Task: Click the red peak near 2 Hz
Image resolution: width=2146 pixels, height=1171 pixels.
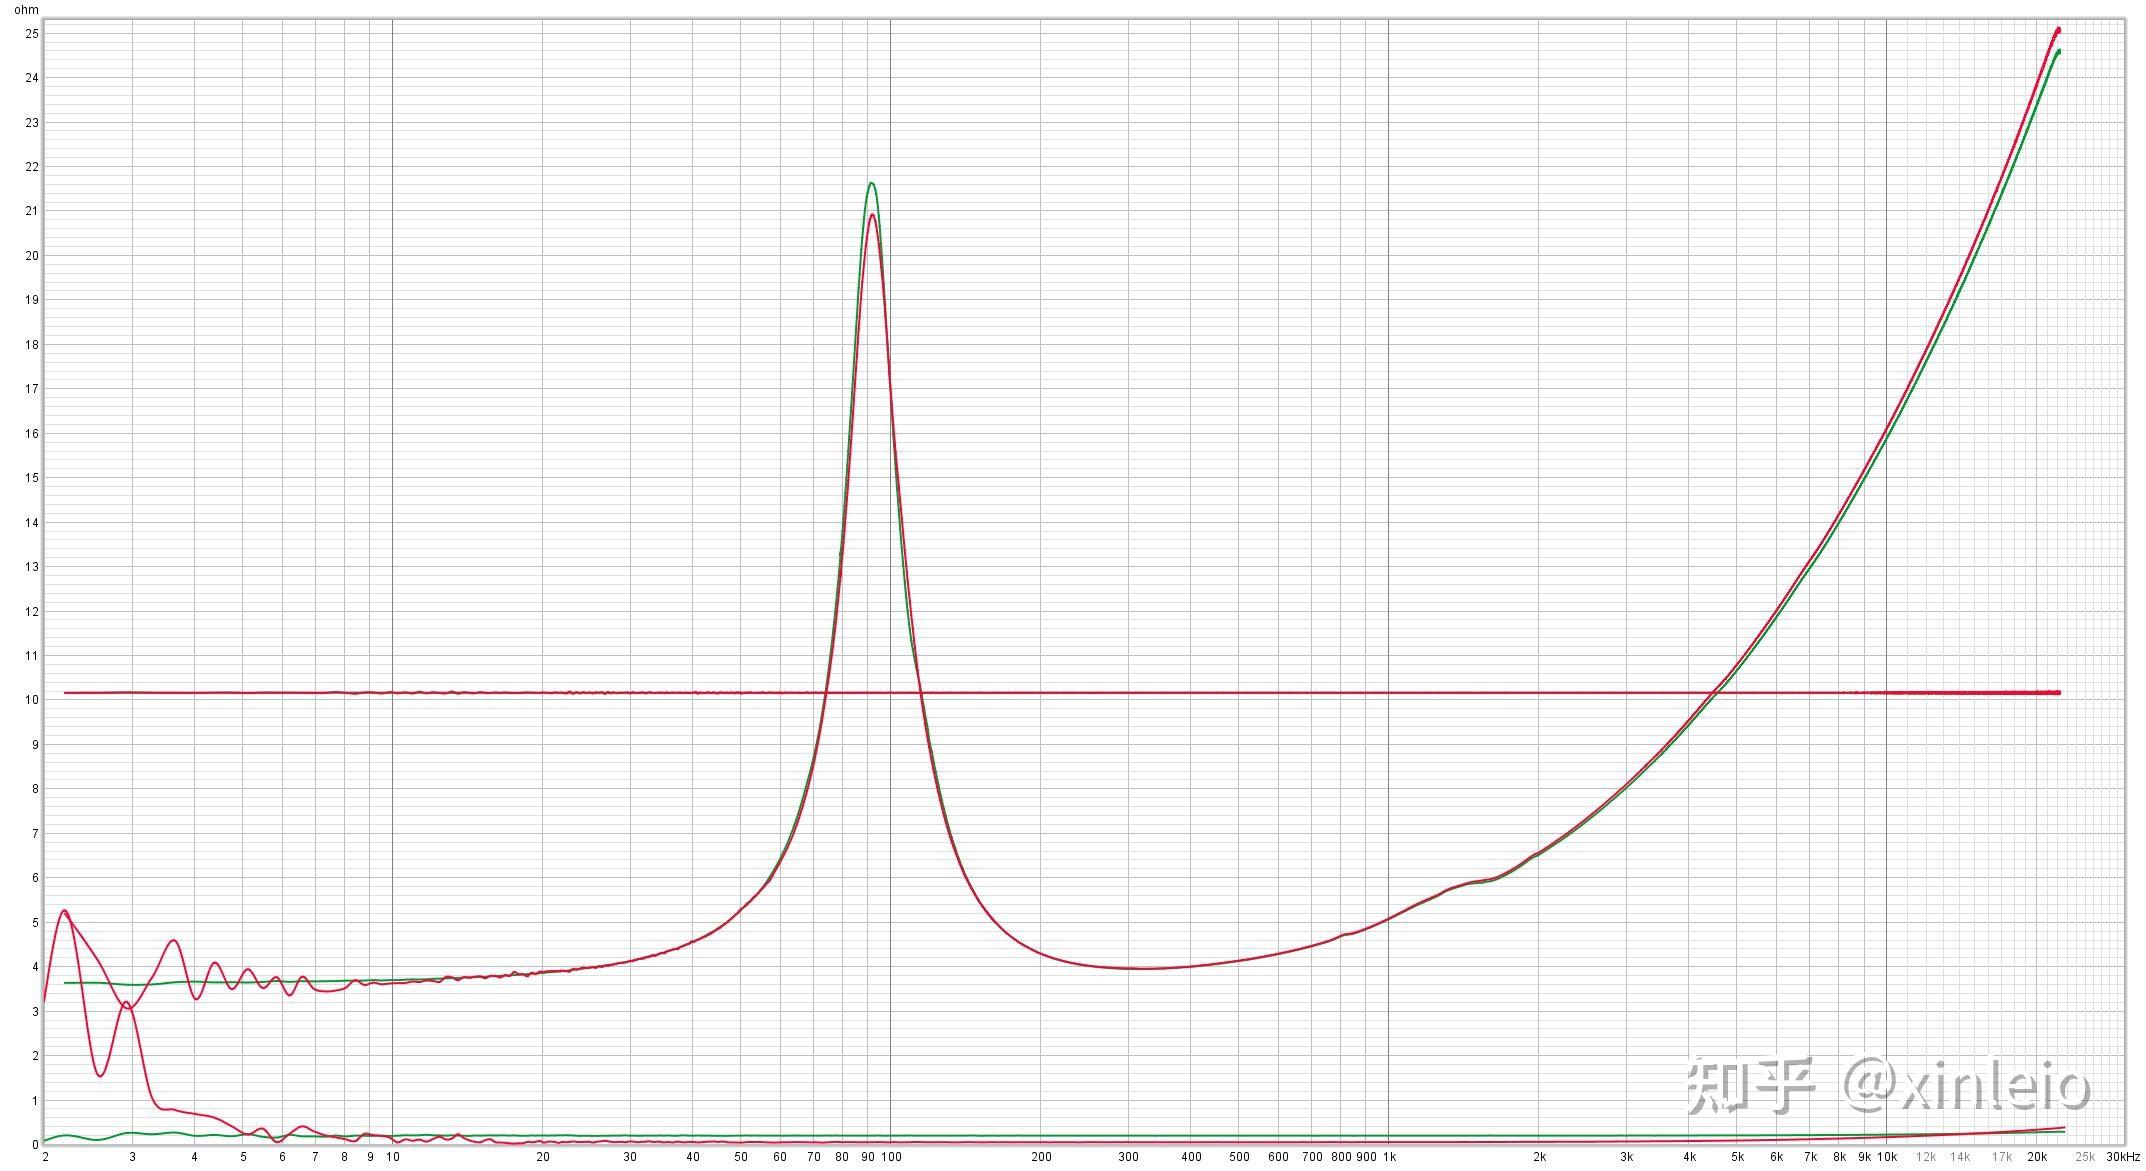Action: pos(64,911)
